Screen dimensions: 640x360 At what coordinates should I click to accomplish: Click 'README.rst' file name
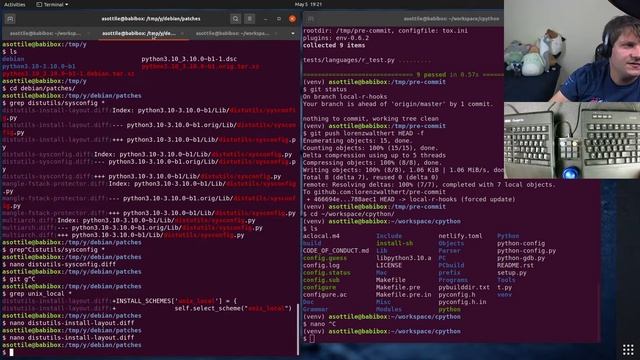click(x=515, y=265)
